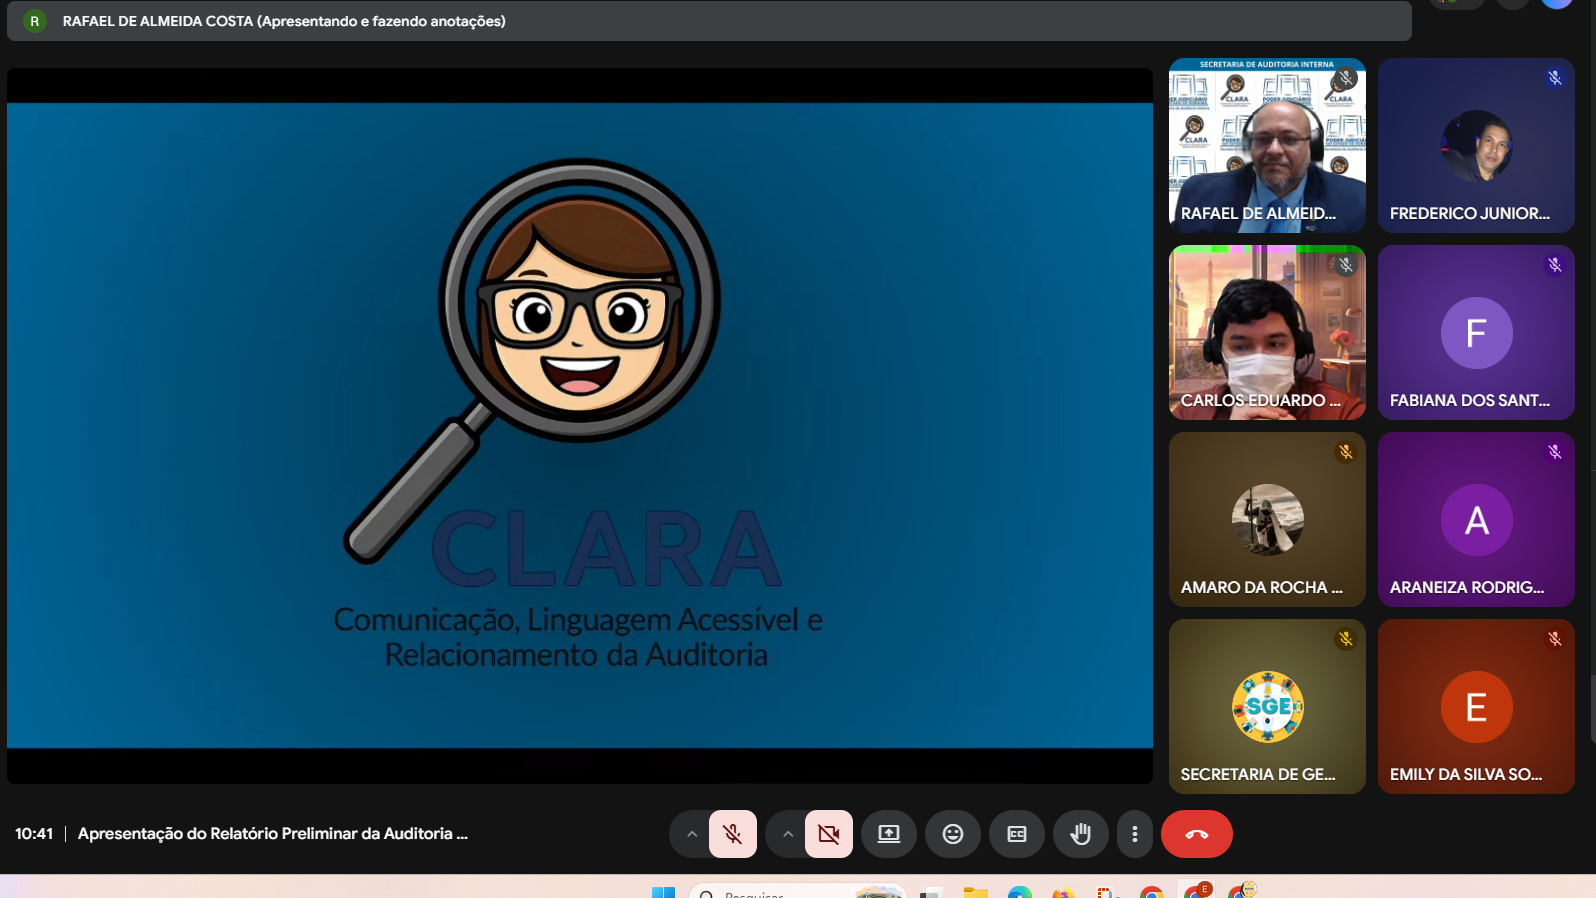Expand video settings chevron beside camera
This screenshot has height=898, width=1596.
787,834
